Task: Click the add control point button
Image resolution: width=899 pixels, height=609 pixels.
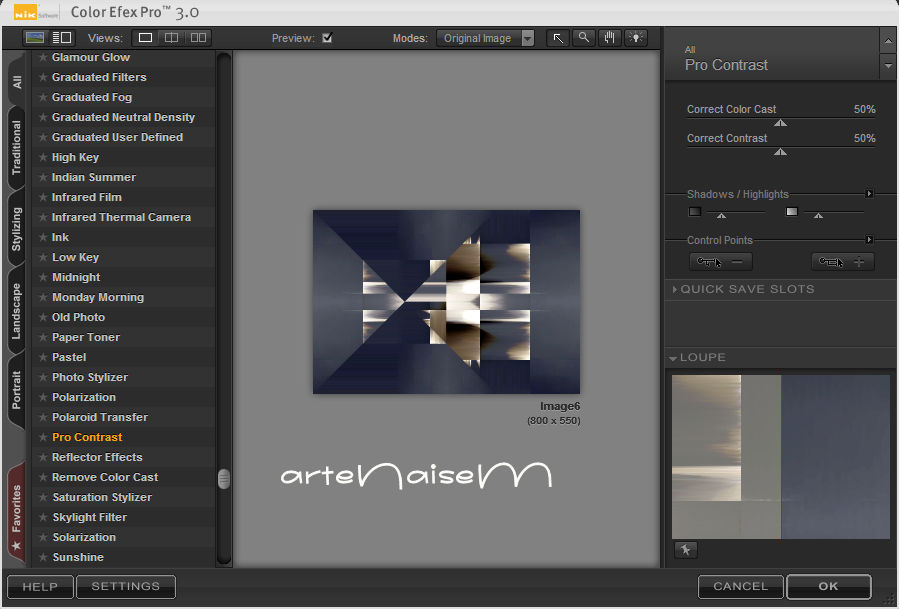Action: click(x=842, y=262)
